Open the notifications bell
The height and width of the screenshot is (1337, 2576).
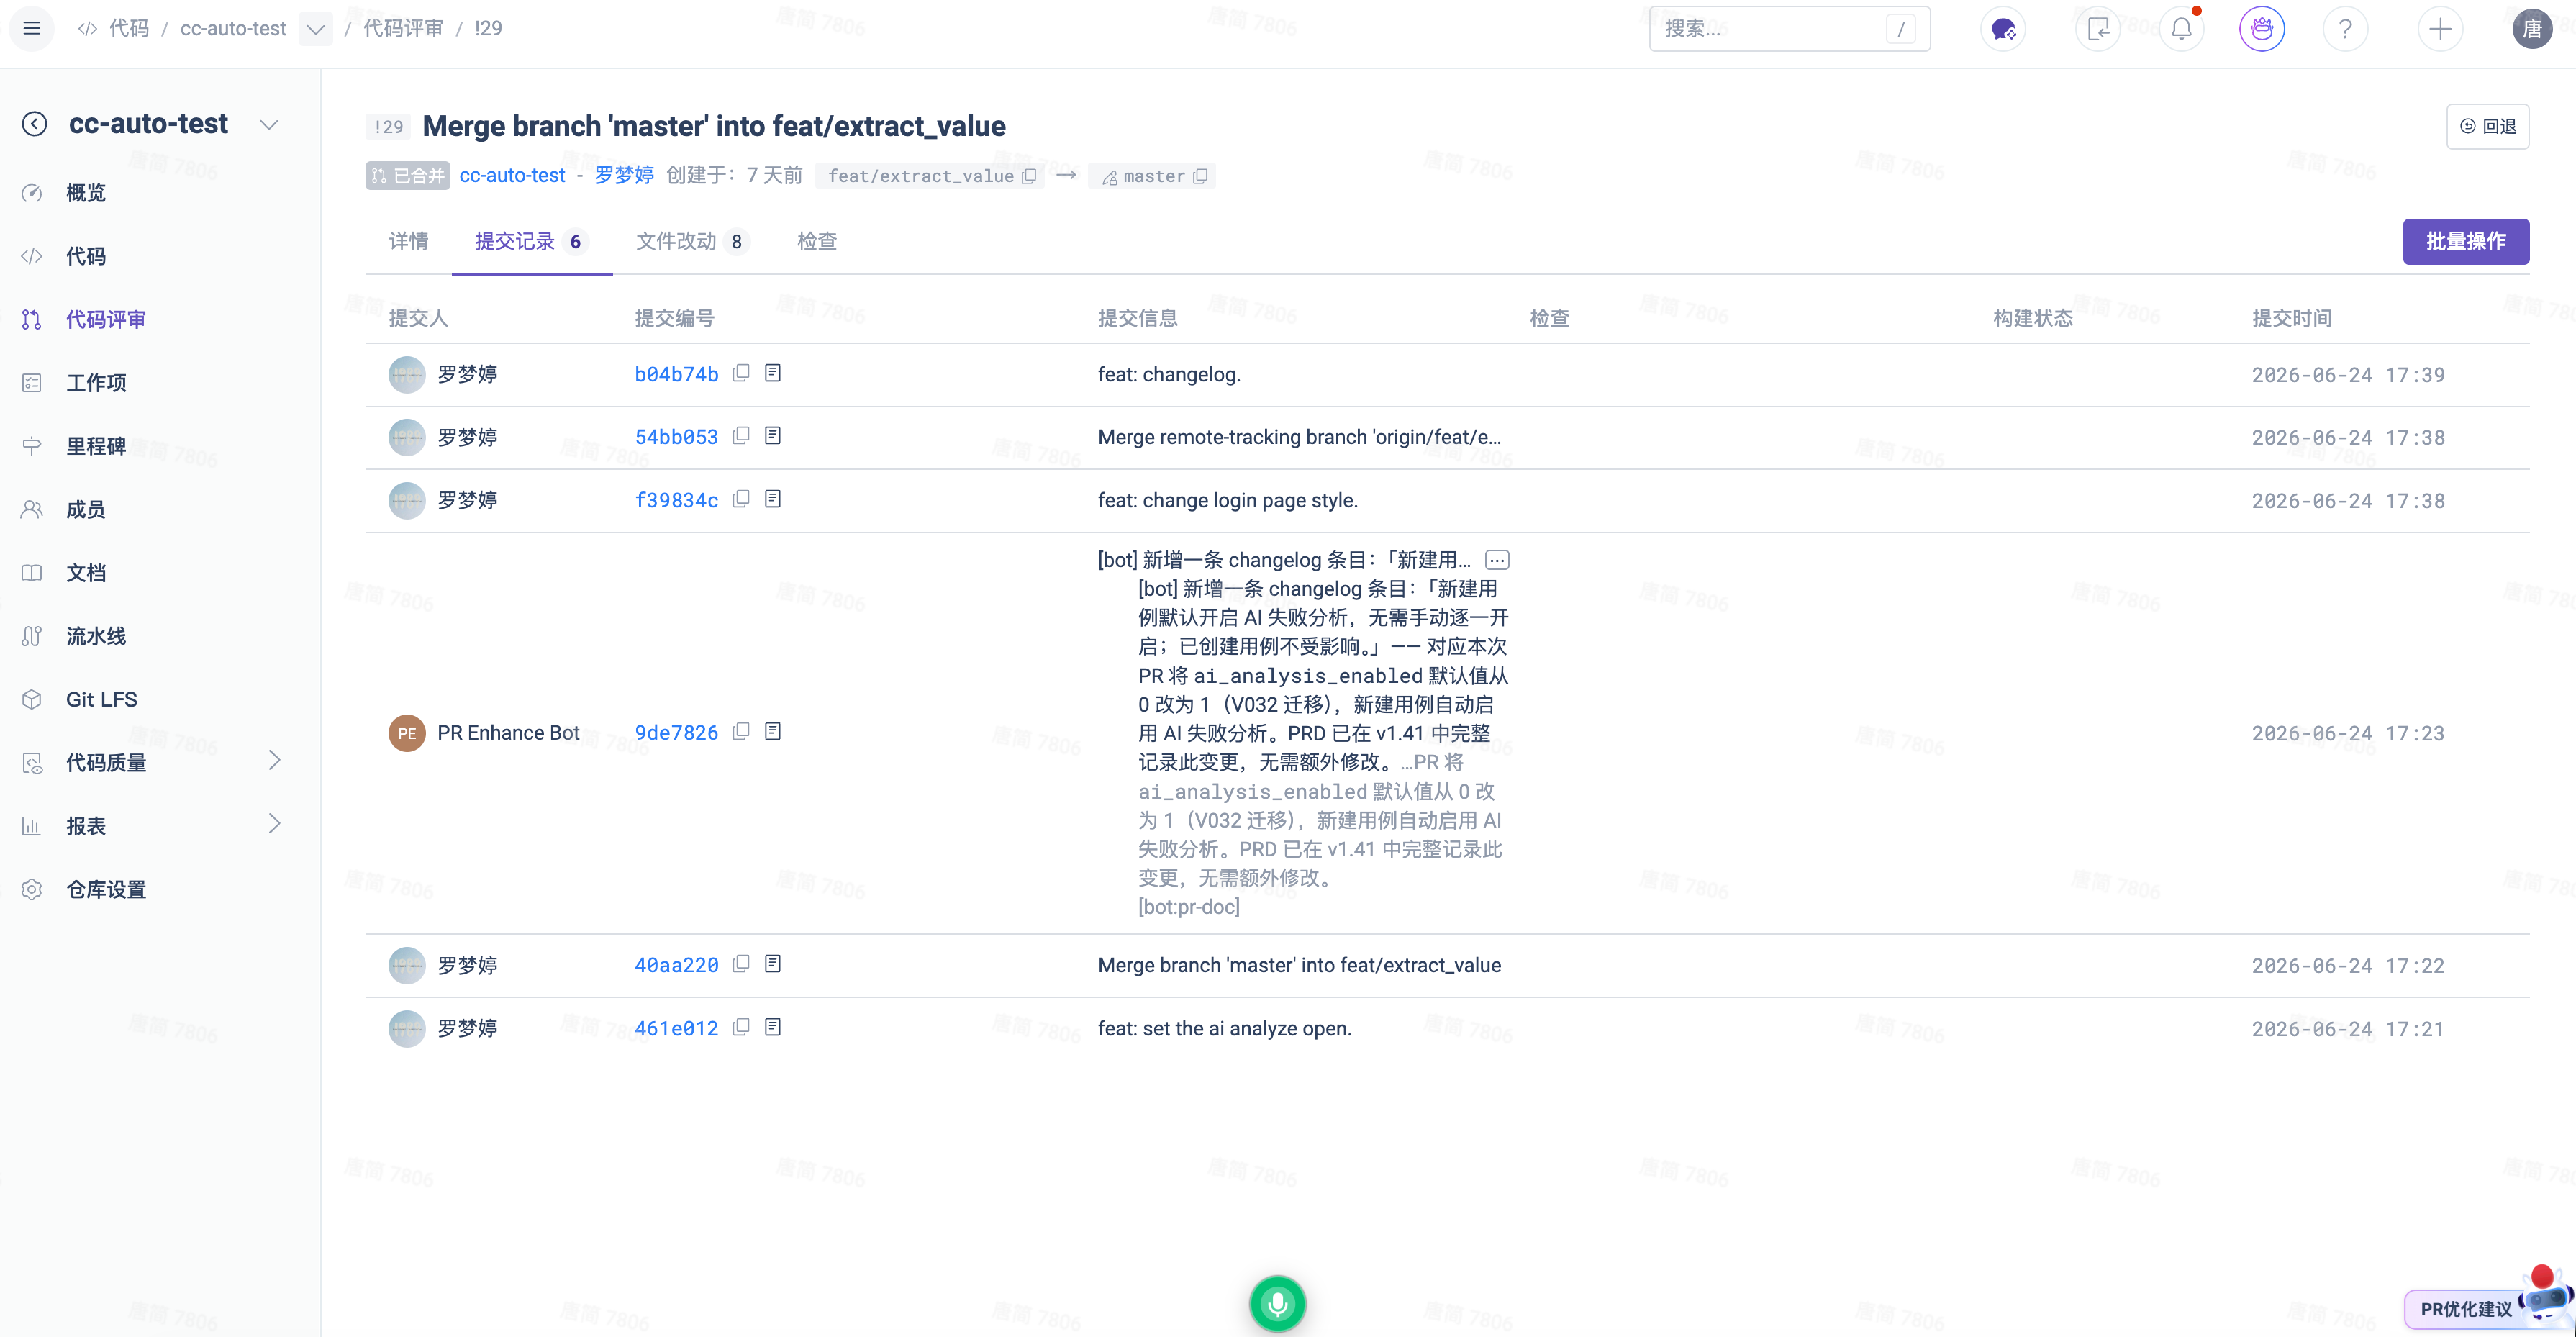tap(2181, 29)
